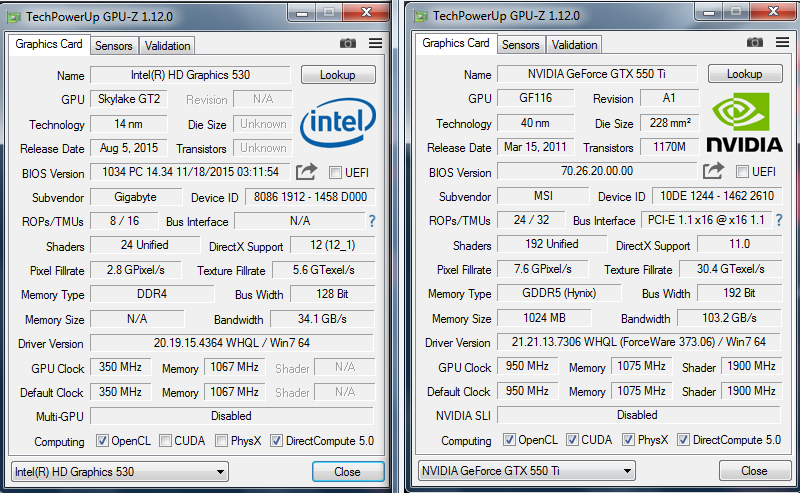Click the GPU-Z title bar icon in Intel window
This screenshot has height=493, width=800.
(14, 17)
